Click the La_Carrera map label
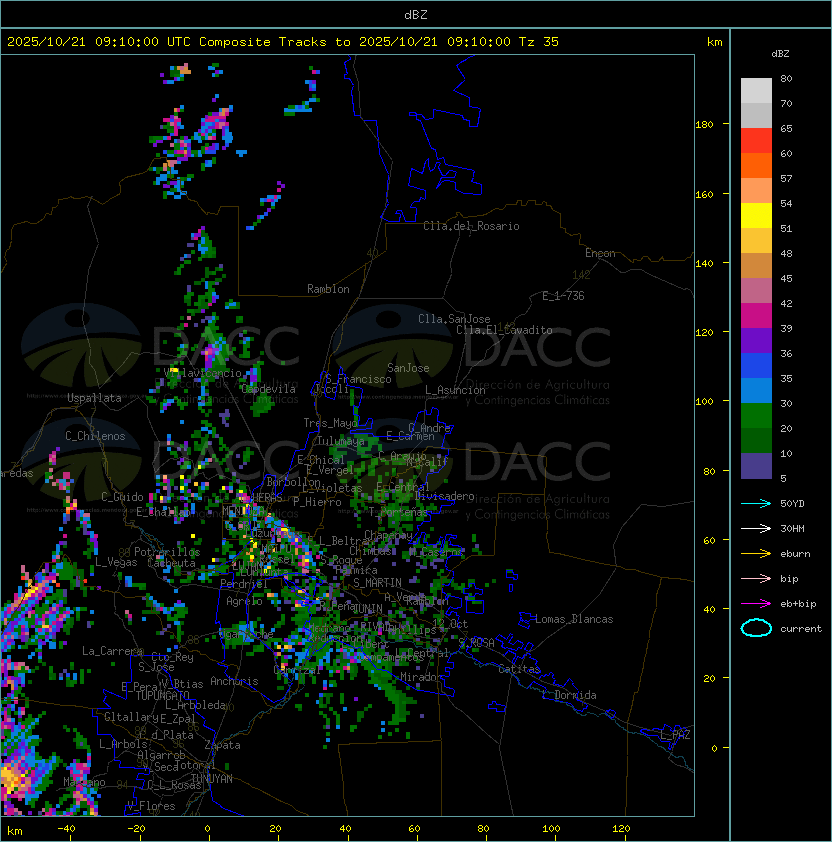Image resolution: width=832 pixels, height=842 pixels. tap(113, 651)
